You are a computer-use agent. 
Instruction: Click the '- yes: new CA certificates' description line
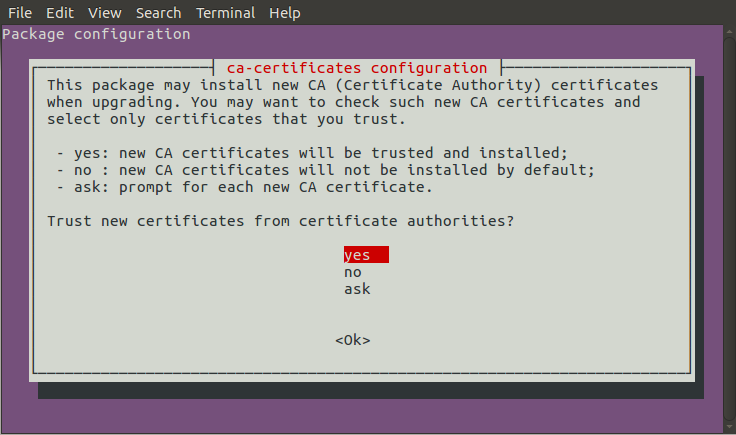pos(312,153)
